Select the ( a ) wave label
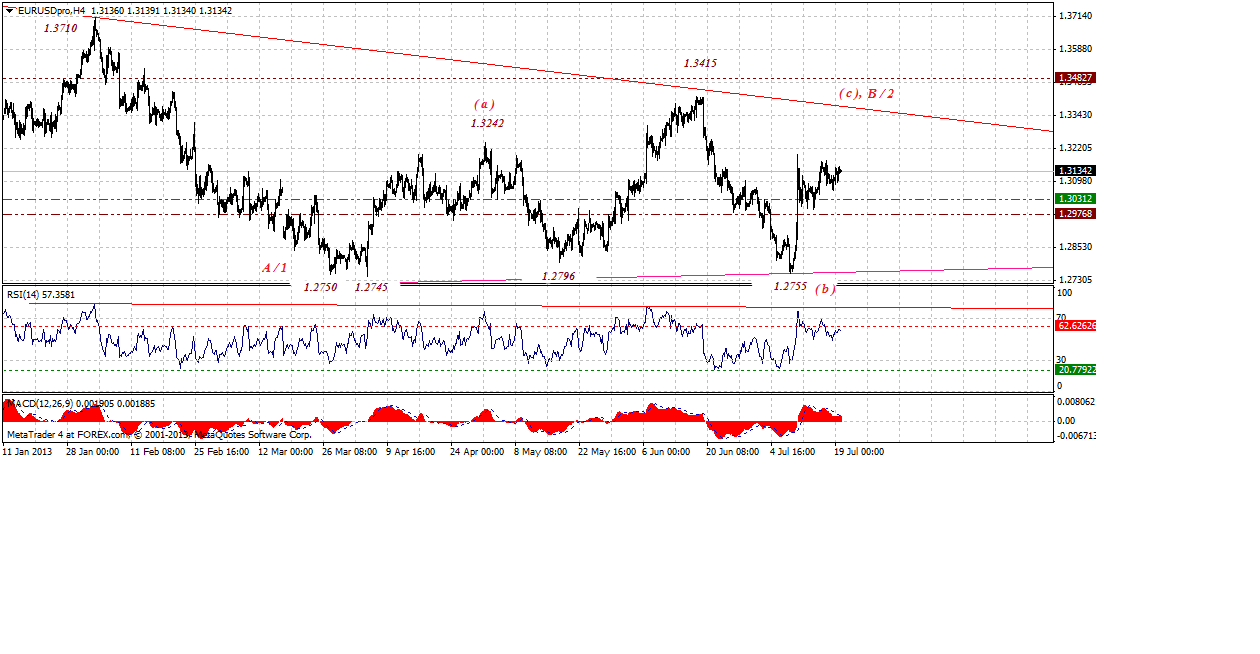Image resolution: width=1260 pixels, height=654 pixels. (484, 104)
